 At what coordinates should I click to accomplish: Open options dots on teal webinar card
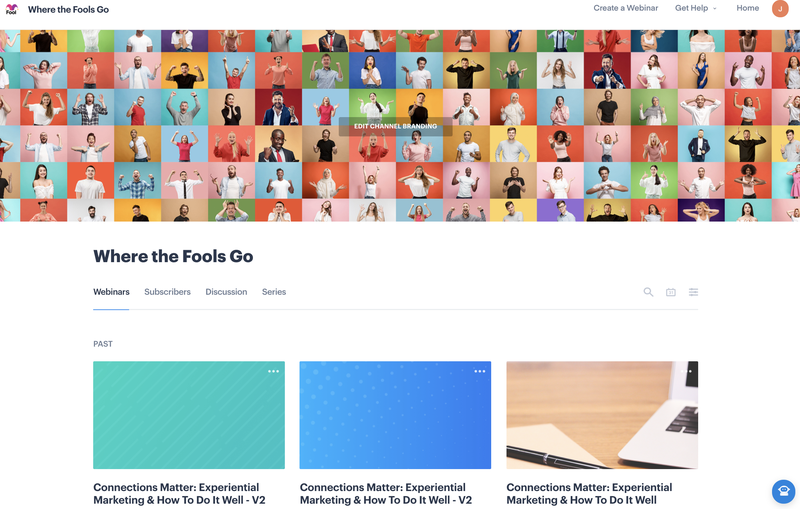click(273, 371)
